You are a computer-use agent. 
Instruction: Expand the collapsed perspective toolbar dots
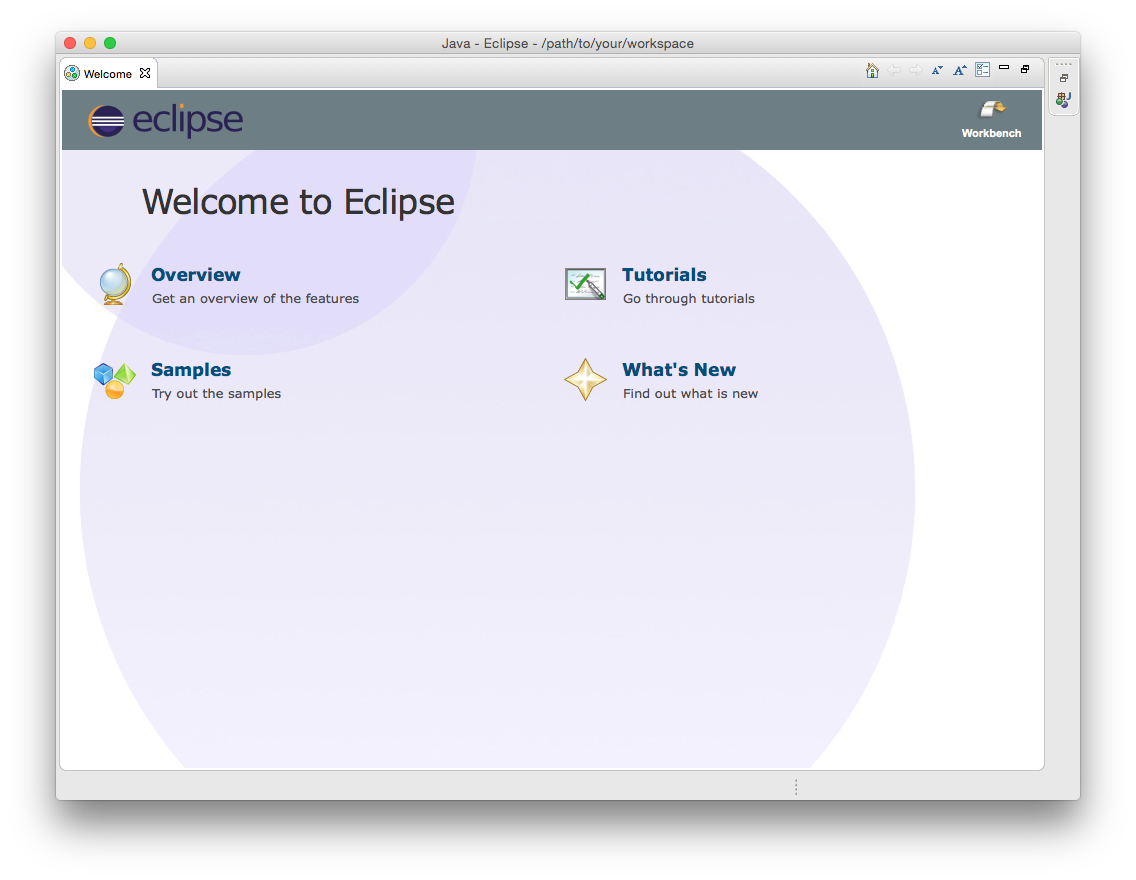pyautogui.click(x=1063, y=63)
